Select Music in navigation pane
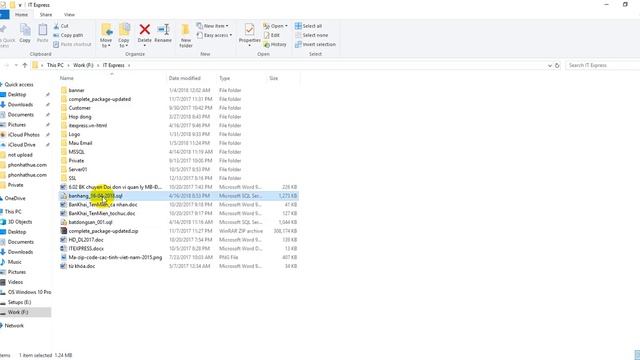Viewport: 640px width, 360px height. click(x=15, y=262)
